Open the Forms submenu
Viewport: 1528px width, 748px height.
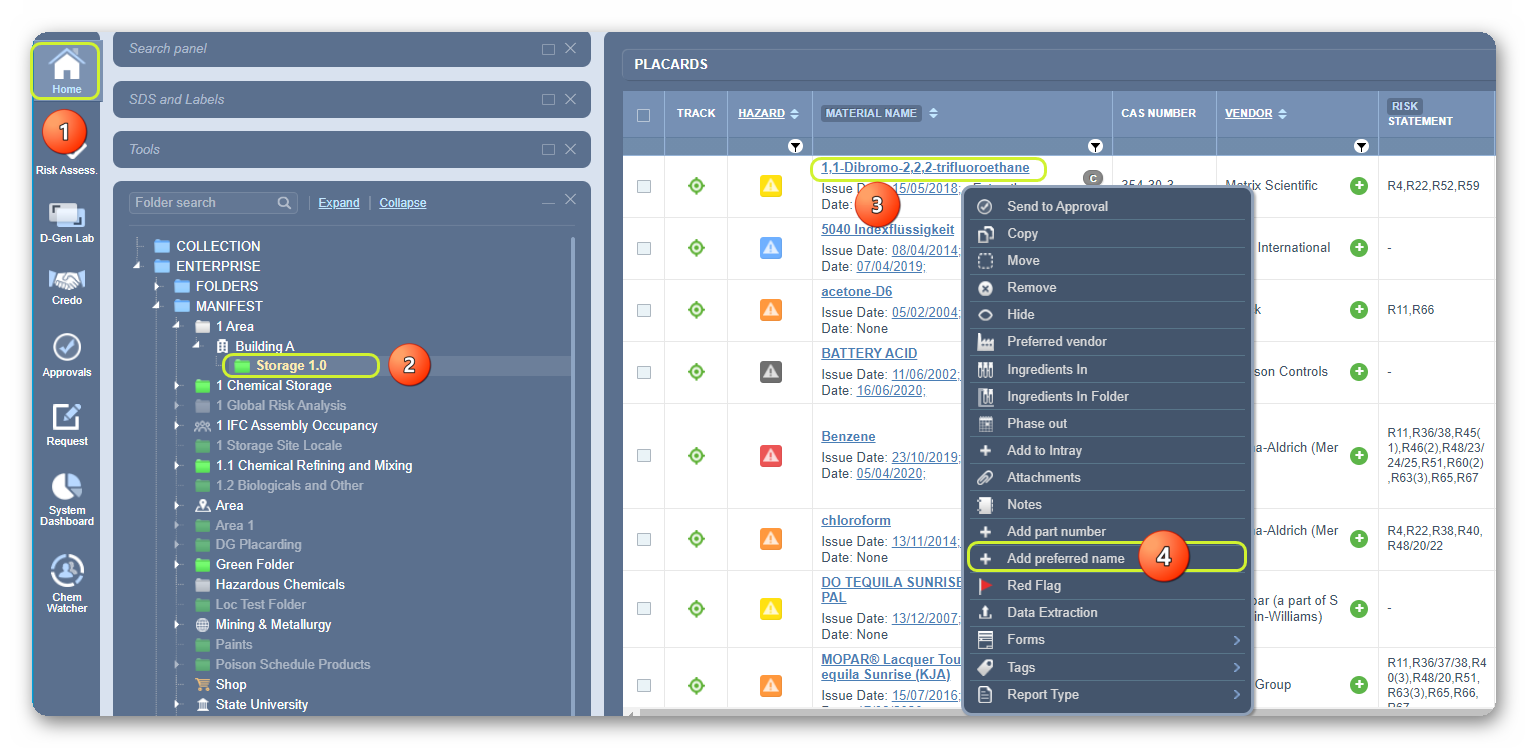pos(1108,639)
